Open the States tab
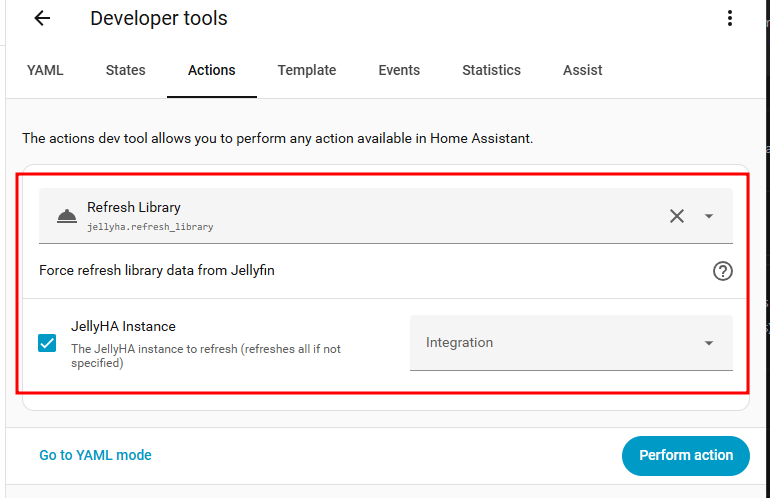 (x=126, y=70)
